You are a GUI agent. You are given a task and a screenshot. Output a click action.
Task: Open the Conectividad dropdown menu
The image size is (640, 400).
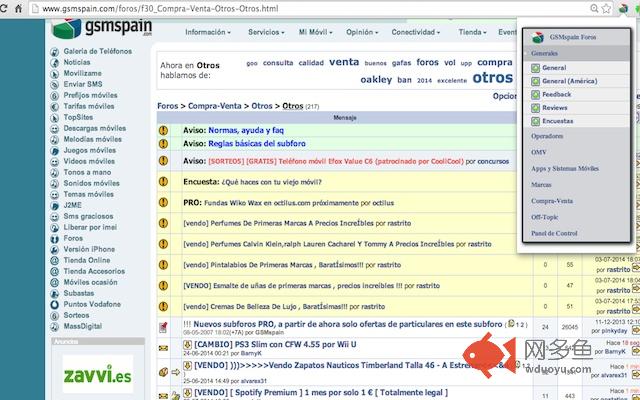(x=416, y=32)
